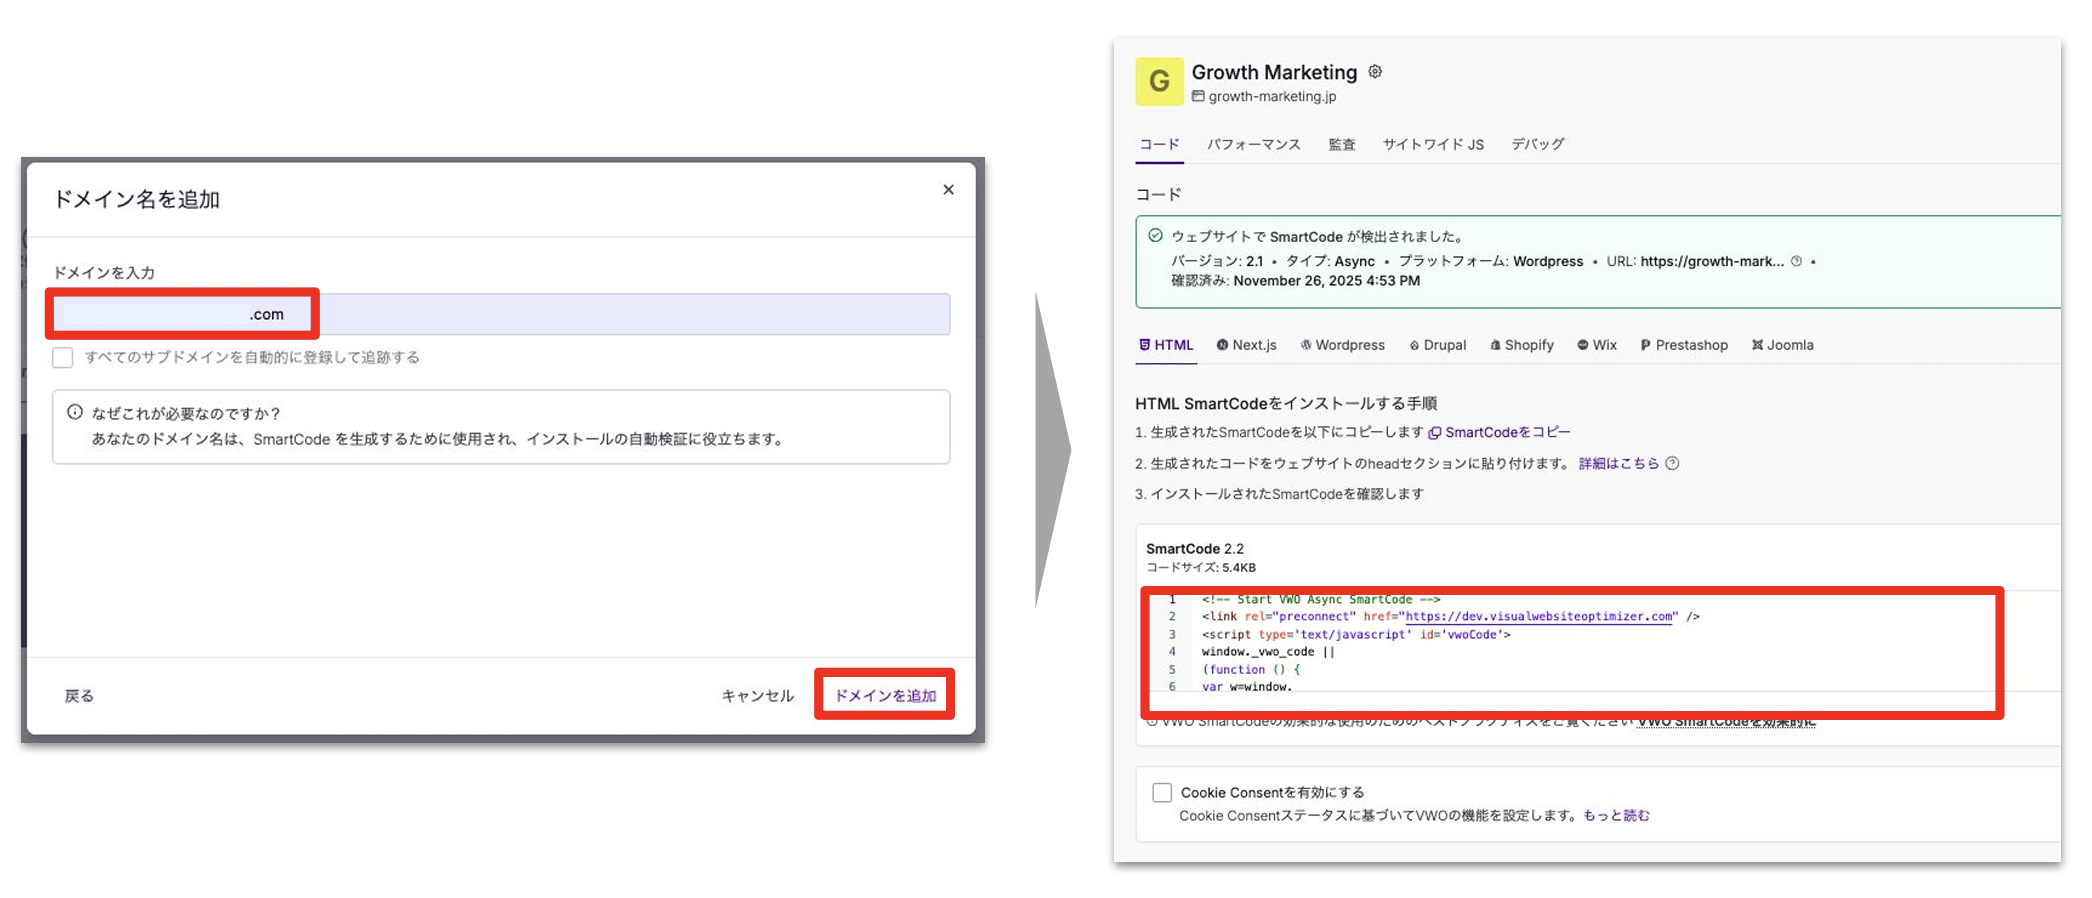Click the ドメインを追加 button
This screenshot has width=2092, height=898.
click(885, 695)
